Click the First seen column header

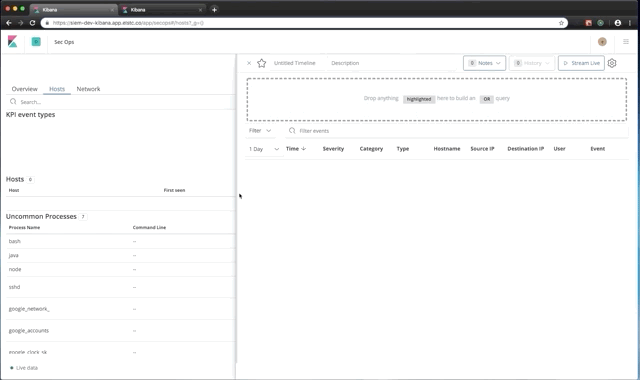[x=174, y=190]
